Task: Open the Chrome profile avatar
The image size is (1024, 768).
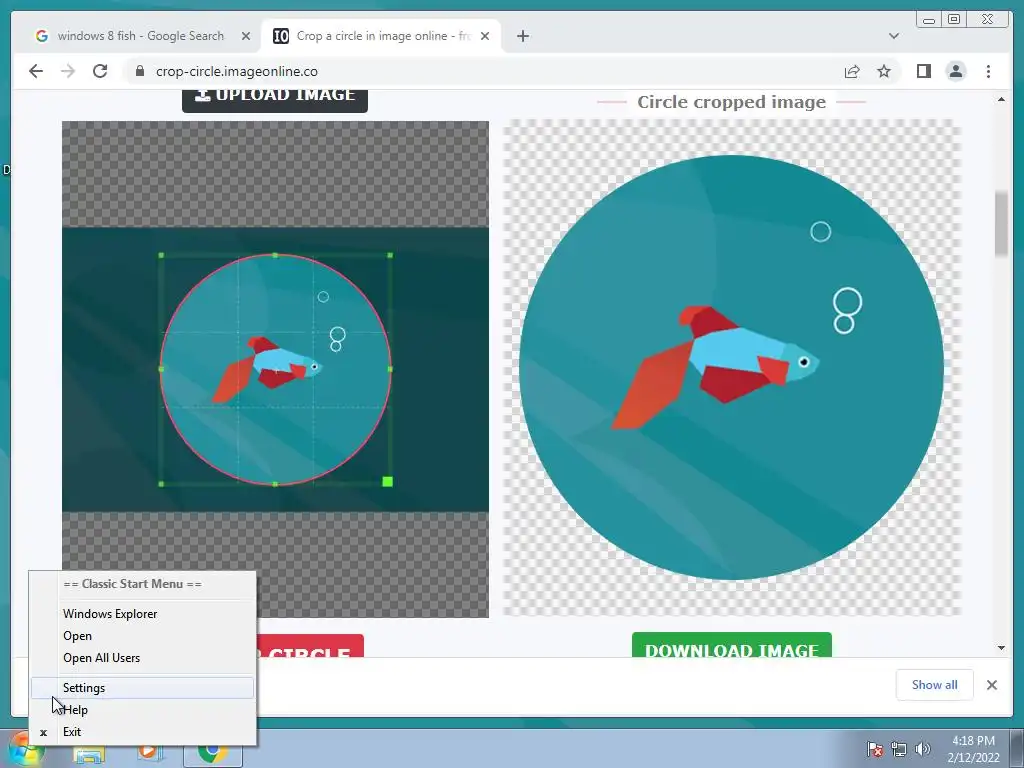Action: click(956, 71)
